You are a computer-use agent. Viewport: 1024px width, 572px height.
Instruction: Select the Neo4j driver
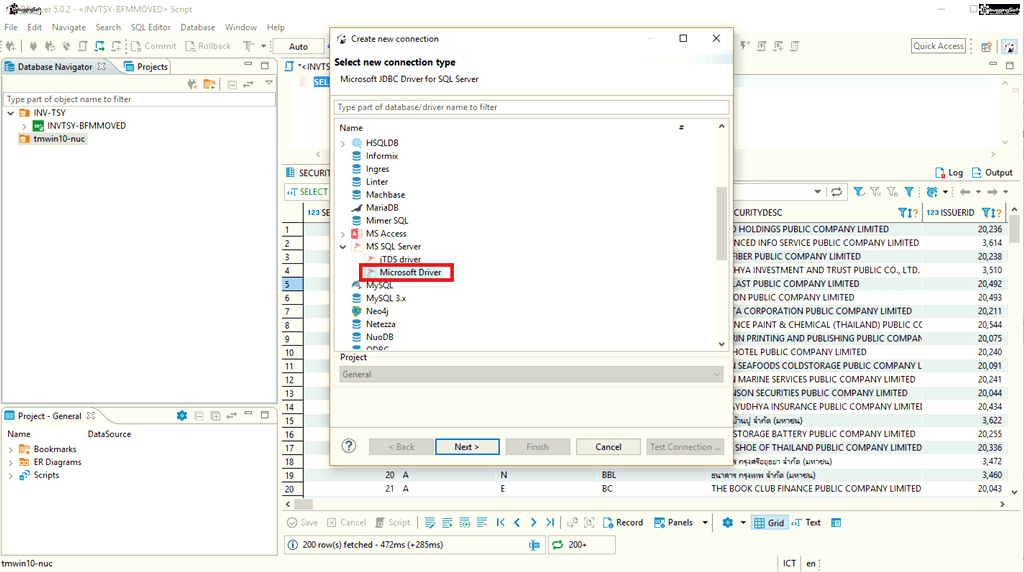[377, 311]
